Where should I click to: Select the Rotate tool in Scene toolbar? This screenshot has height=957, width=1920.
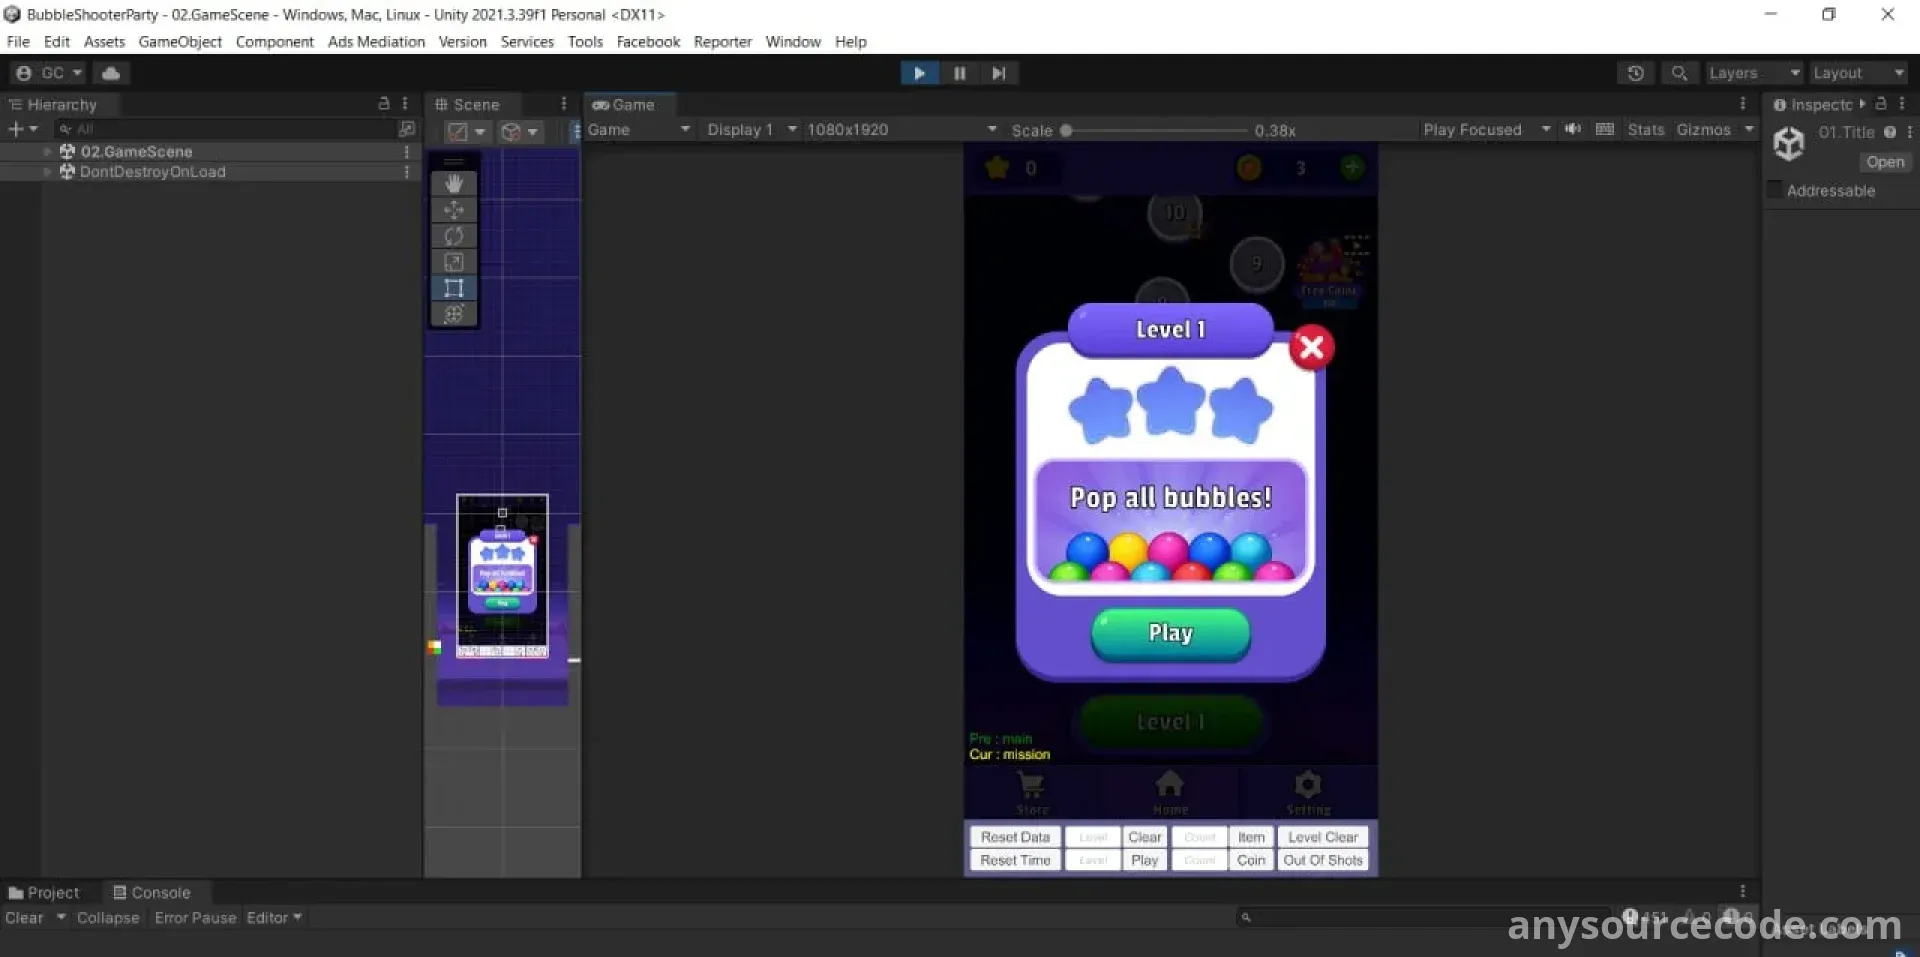pos(454,236)
